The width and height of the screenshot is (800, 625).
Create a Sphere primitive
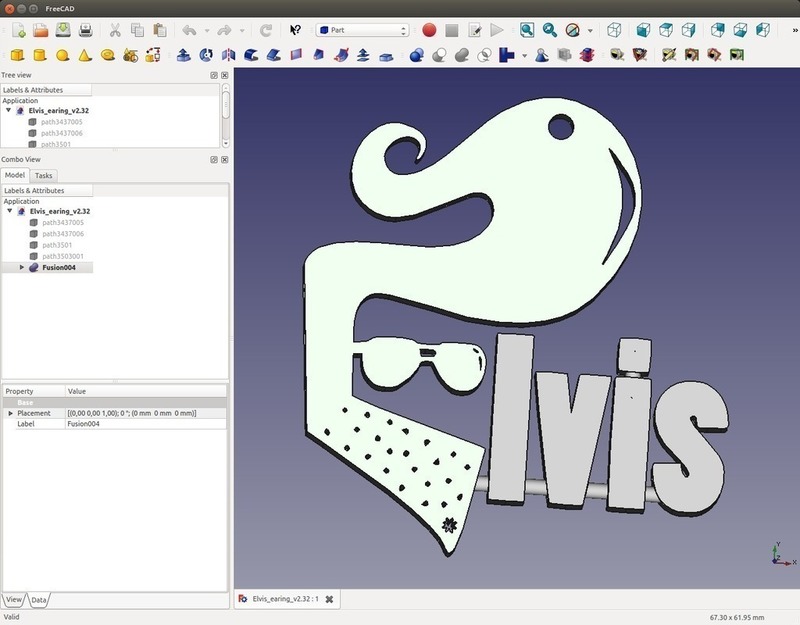point(62,55)
